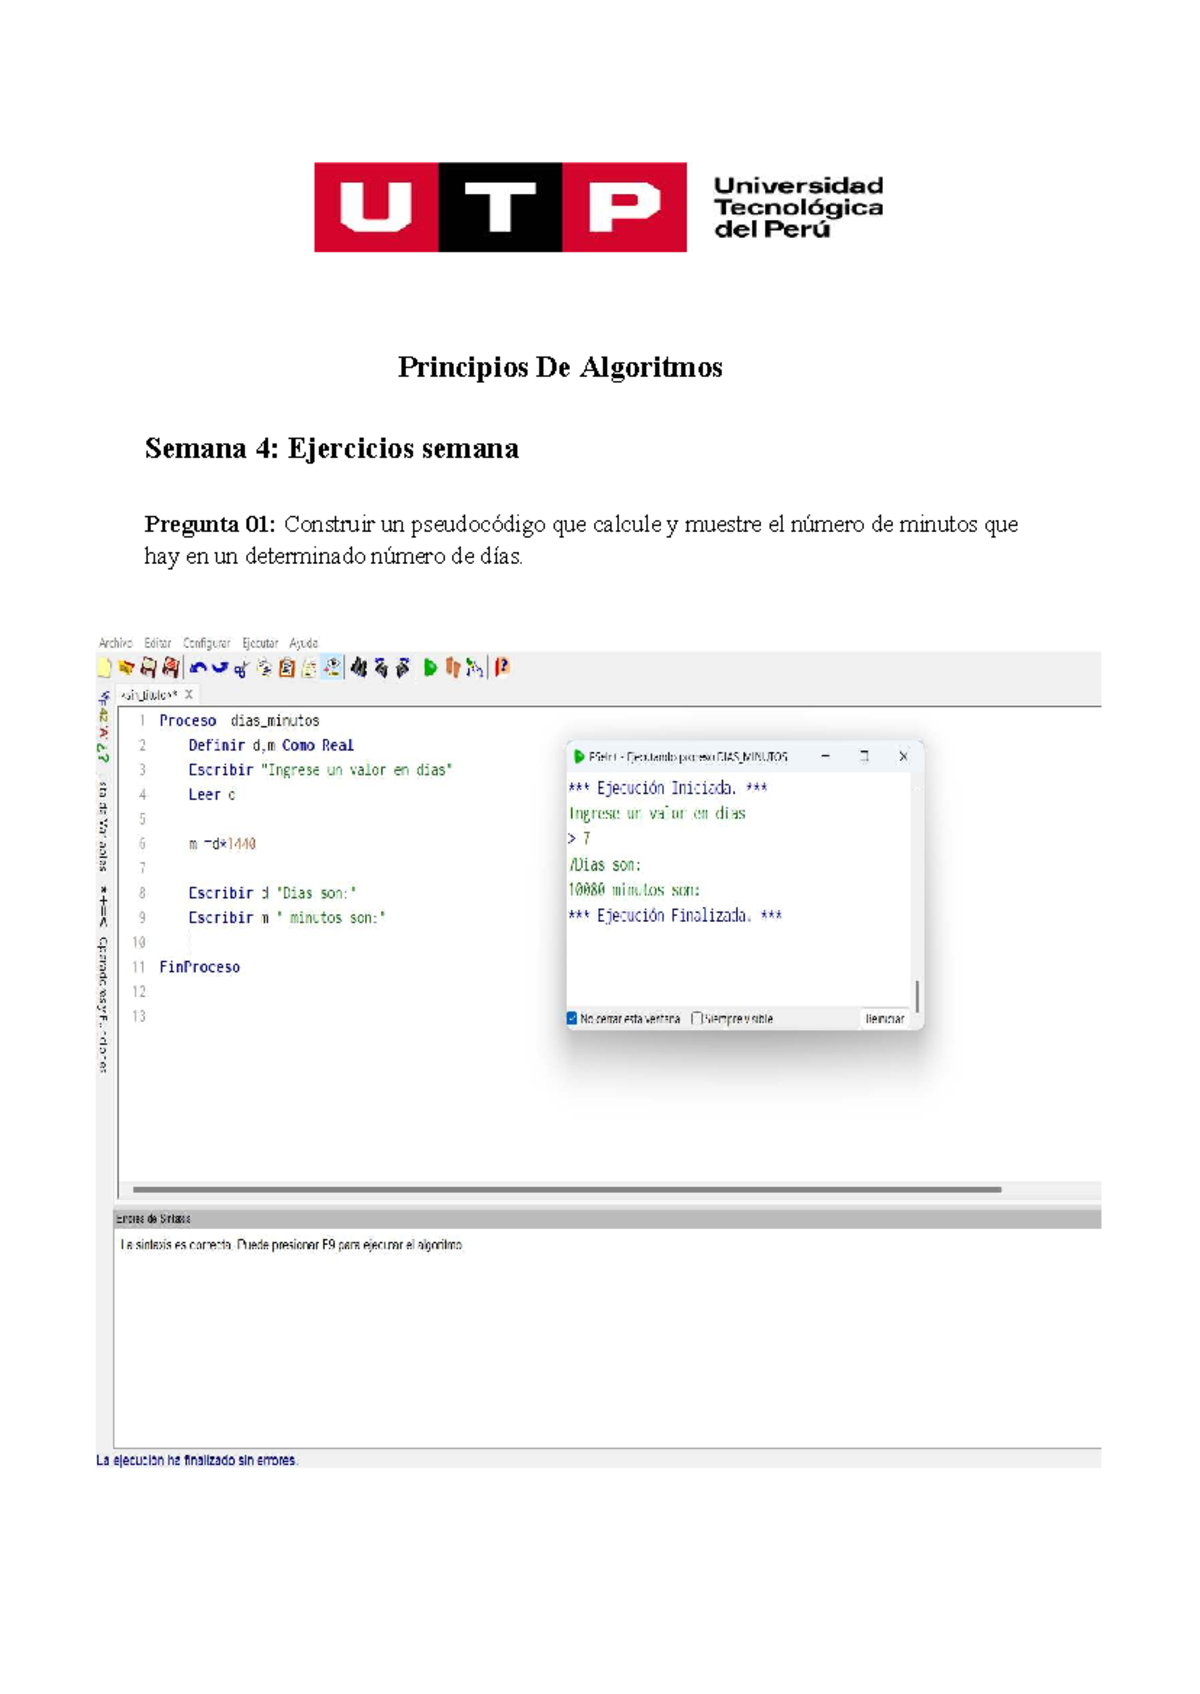
Task: Open the Archivo menu
Action: 116,643
